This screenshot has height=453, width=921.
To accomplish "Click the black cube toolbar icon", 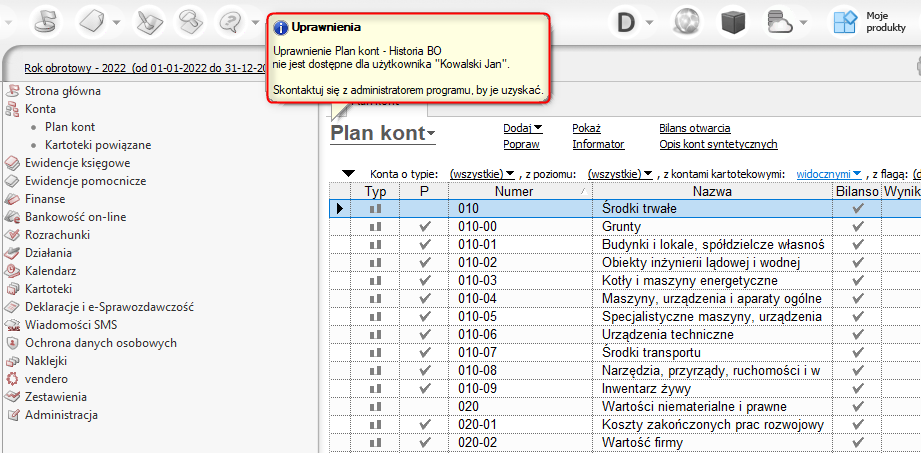I will click(x=733, y=22).
